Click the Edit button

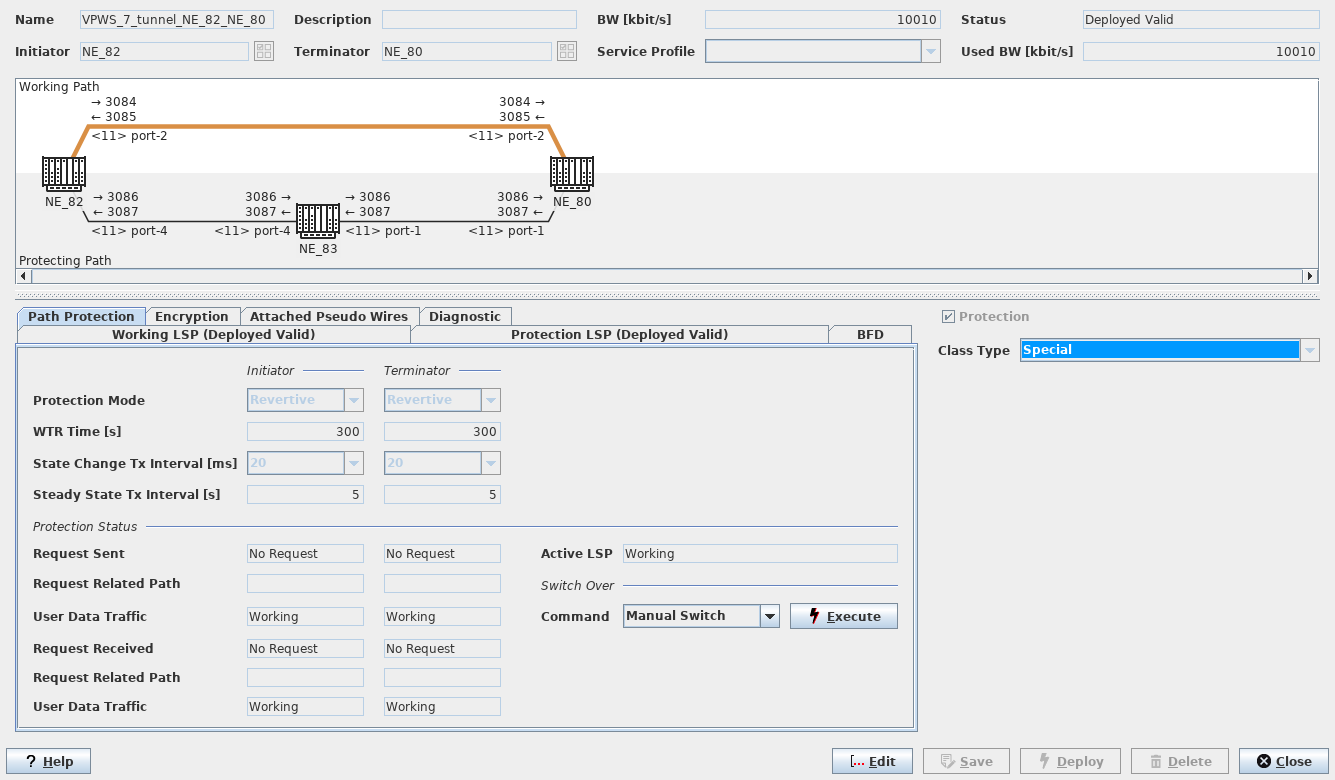pos(871,761)
